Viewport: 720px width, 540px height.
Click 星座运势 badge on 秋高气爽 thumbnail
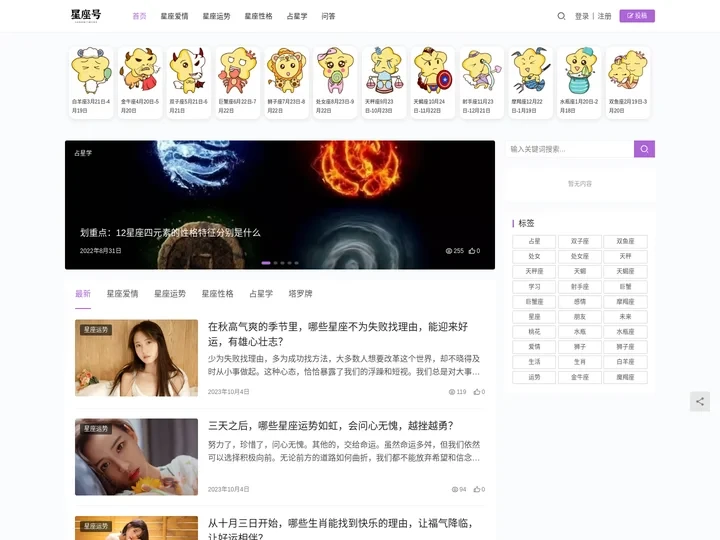tap(96, 330)
